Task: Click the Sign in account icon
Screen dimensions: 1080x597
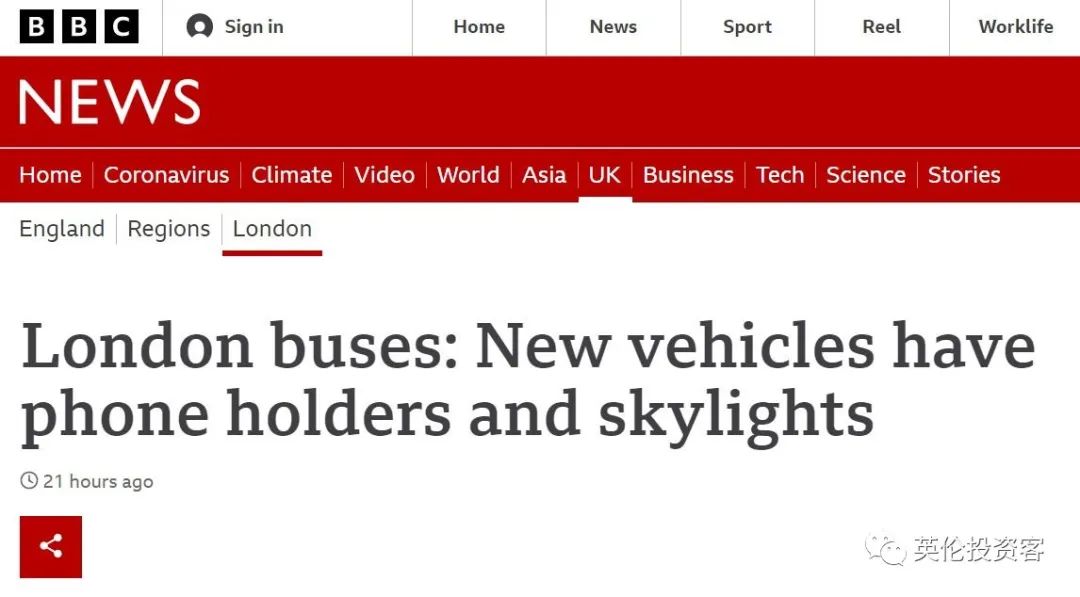Action: (x=200, y=27)
